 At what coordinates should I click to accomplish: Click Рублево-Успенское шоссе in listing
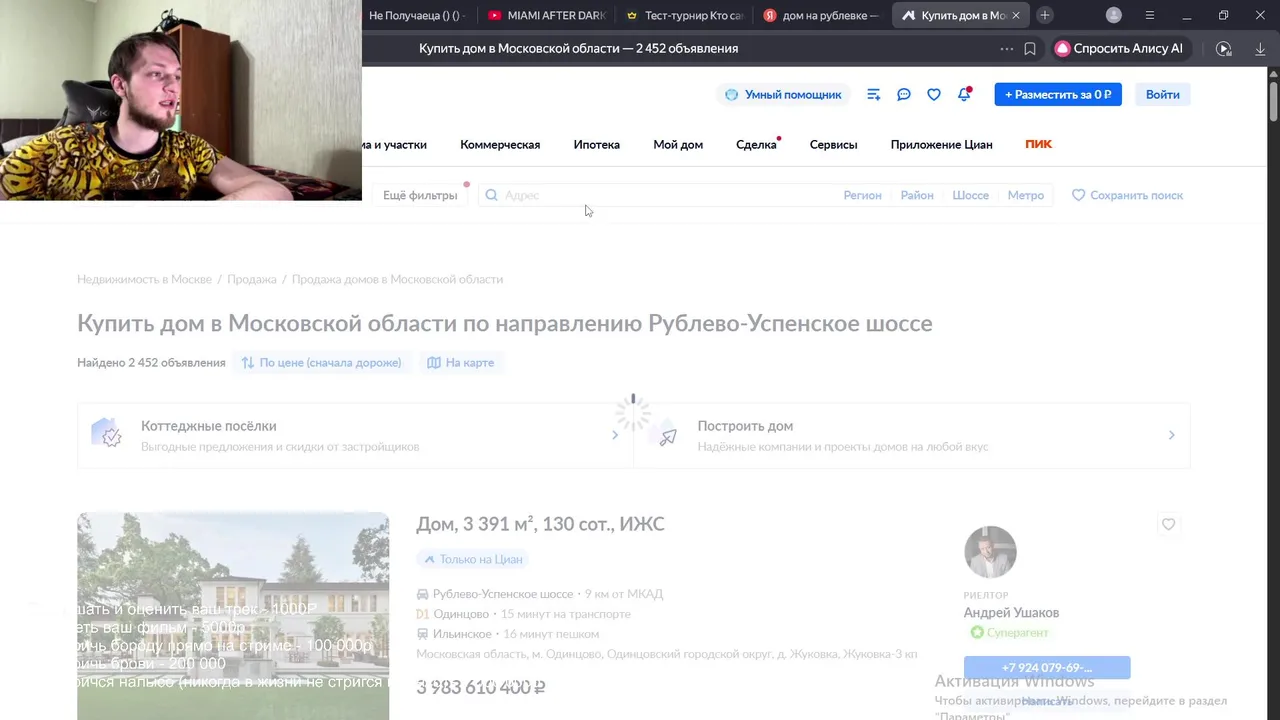pos(503,594)
